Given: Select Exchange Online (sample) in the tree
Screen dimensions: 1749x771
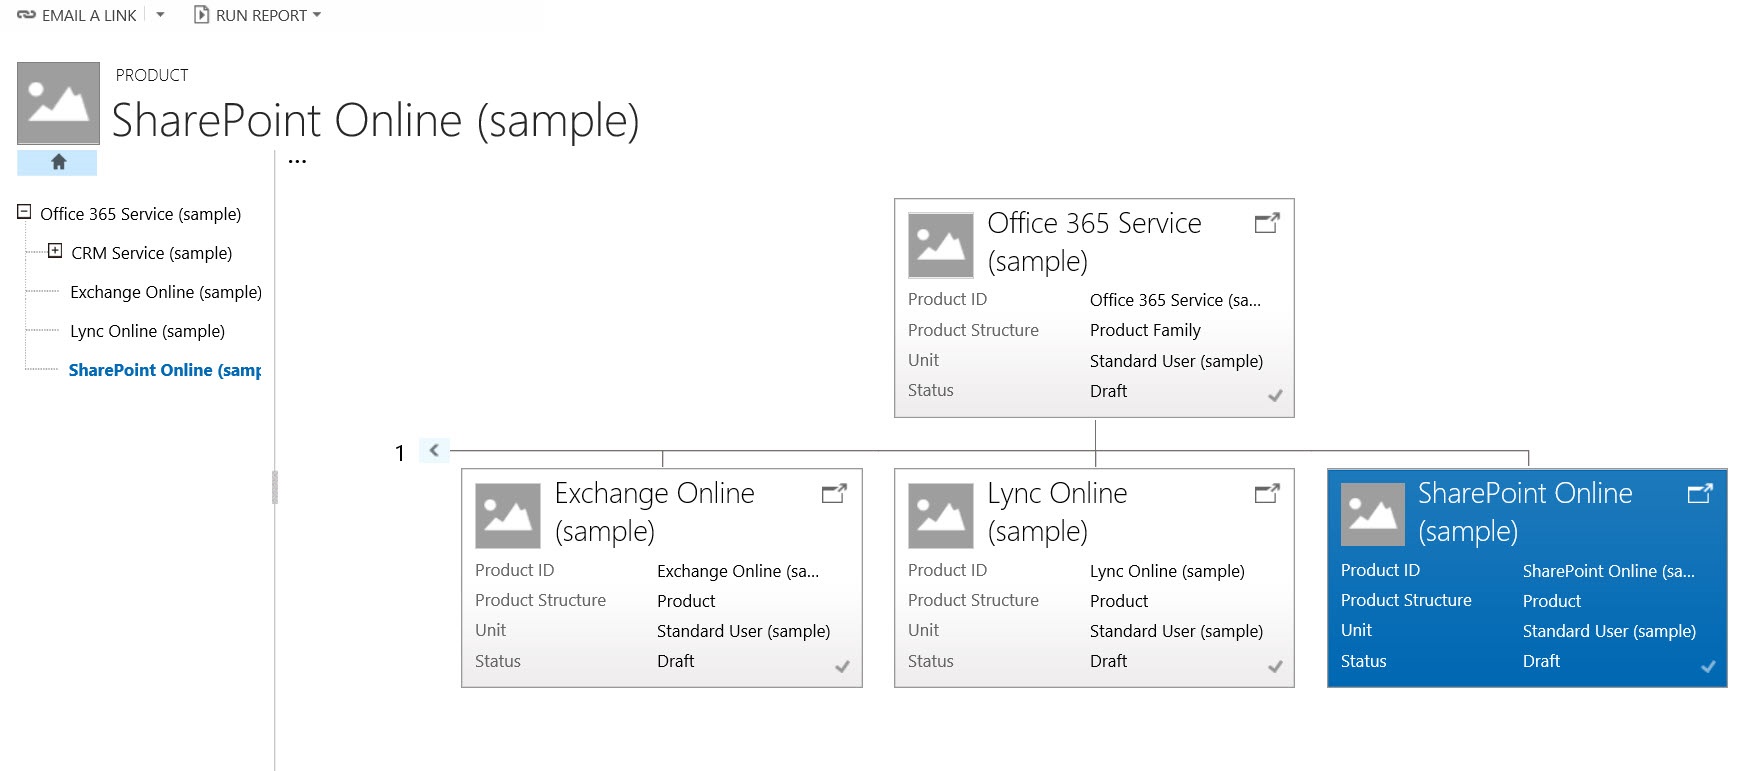Looking at the screenshot, I should [165, 292].
